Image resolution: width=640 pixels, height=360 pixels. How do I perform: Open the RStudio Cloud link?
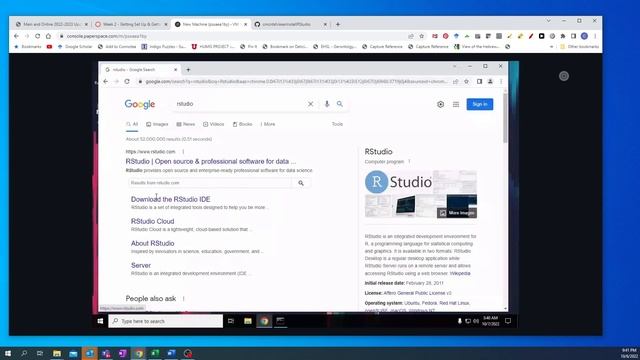(x=152, y=221)
